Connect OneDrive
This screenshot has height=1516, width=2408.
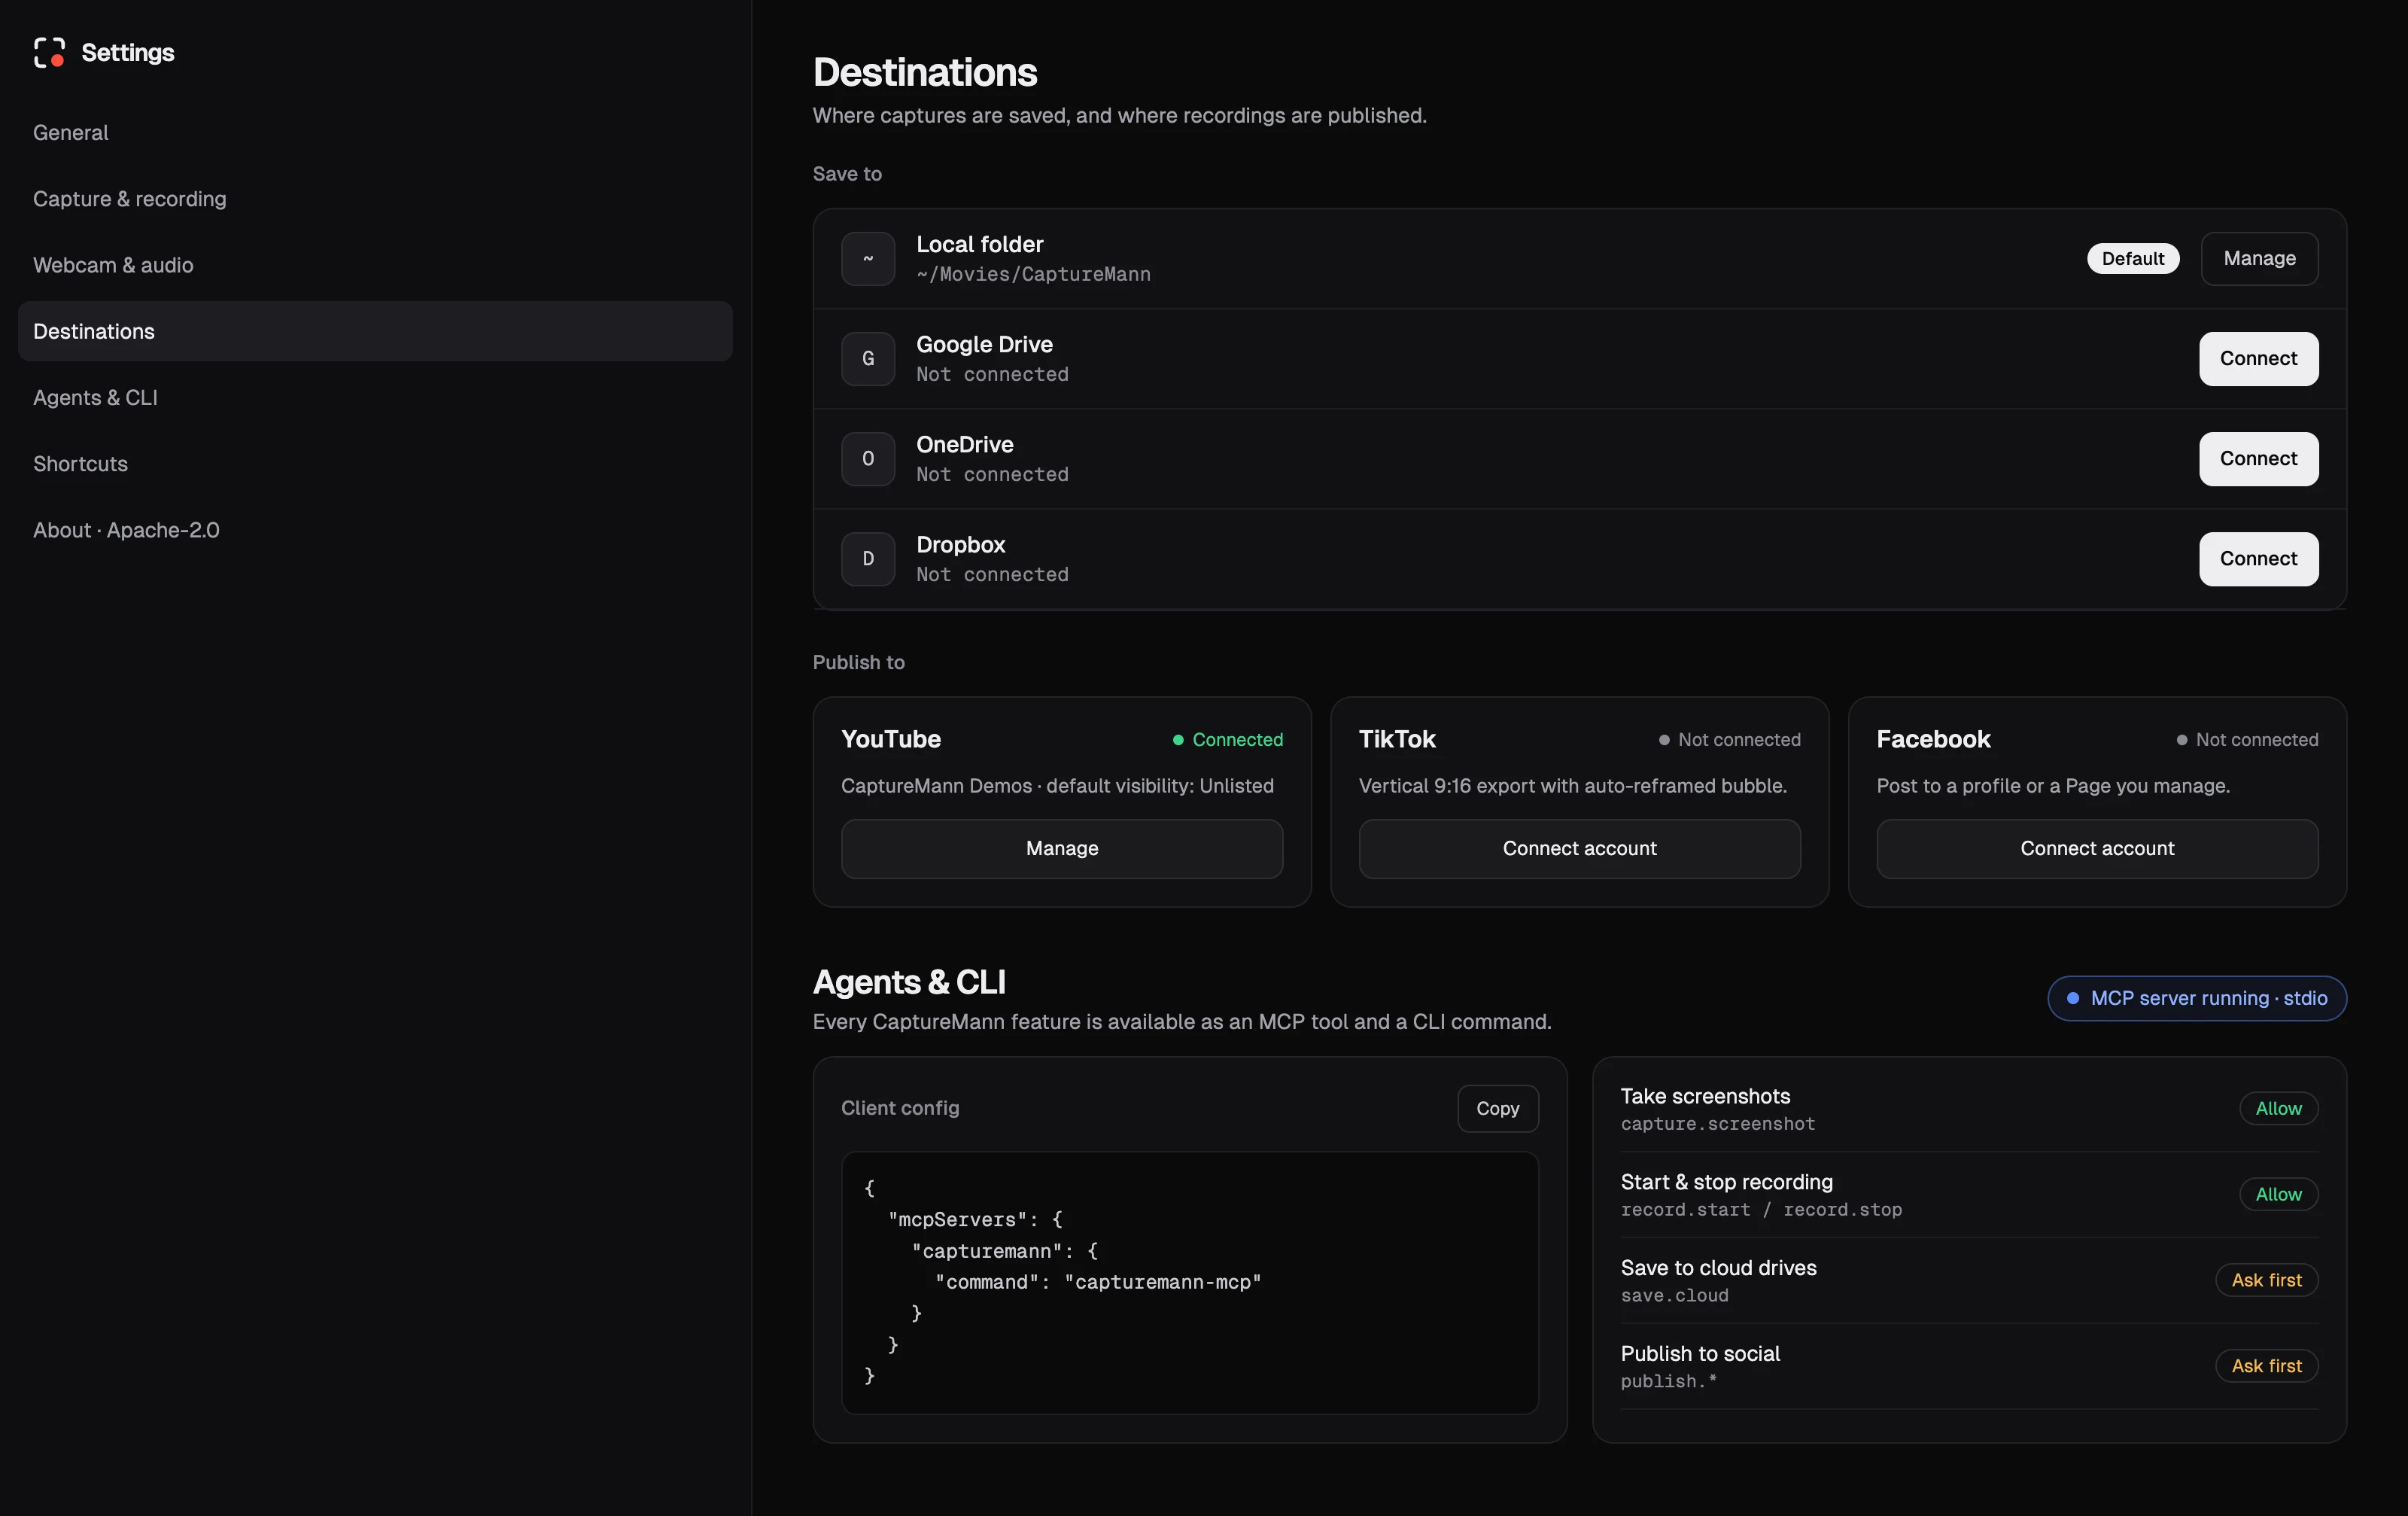pyautogui.click(x=2258, y=459)
